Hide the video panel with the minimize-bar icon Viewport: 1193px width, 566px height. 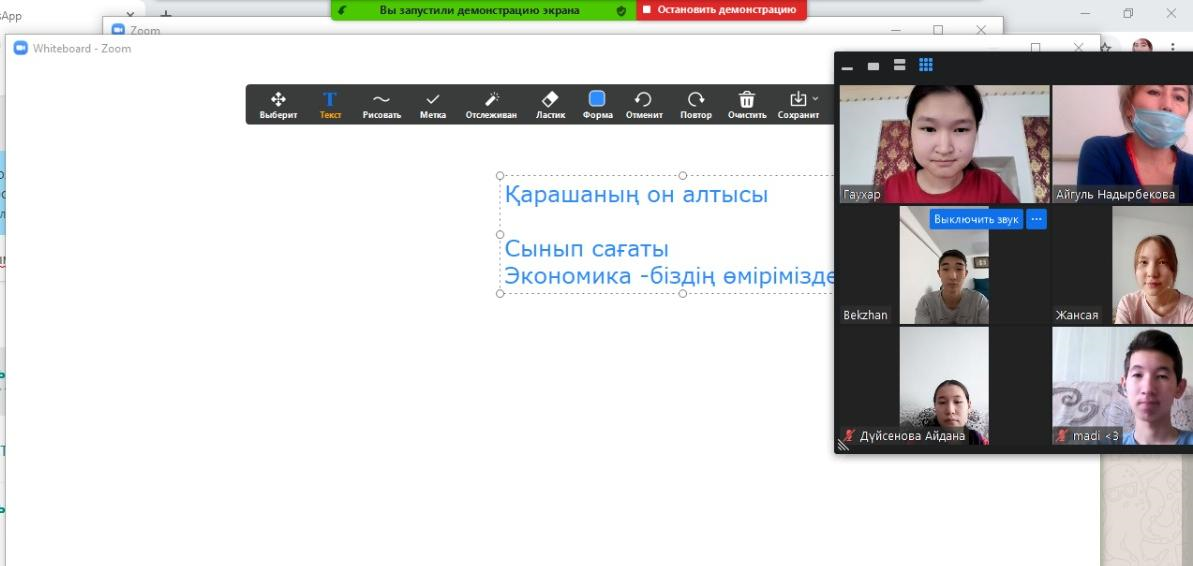(x=848, y=67)
